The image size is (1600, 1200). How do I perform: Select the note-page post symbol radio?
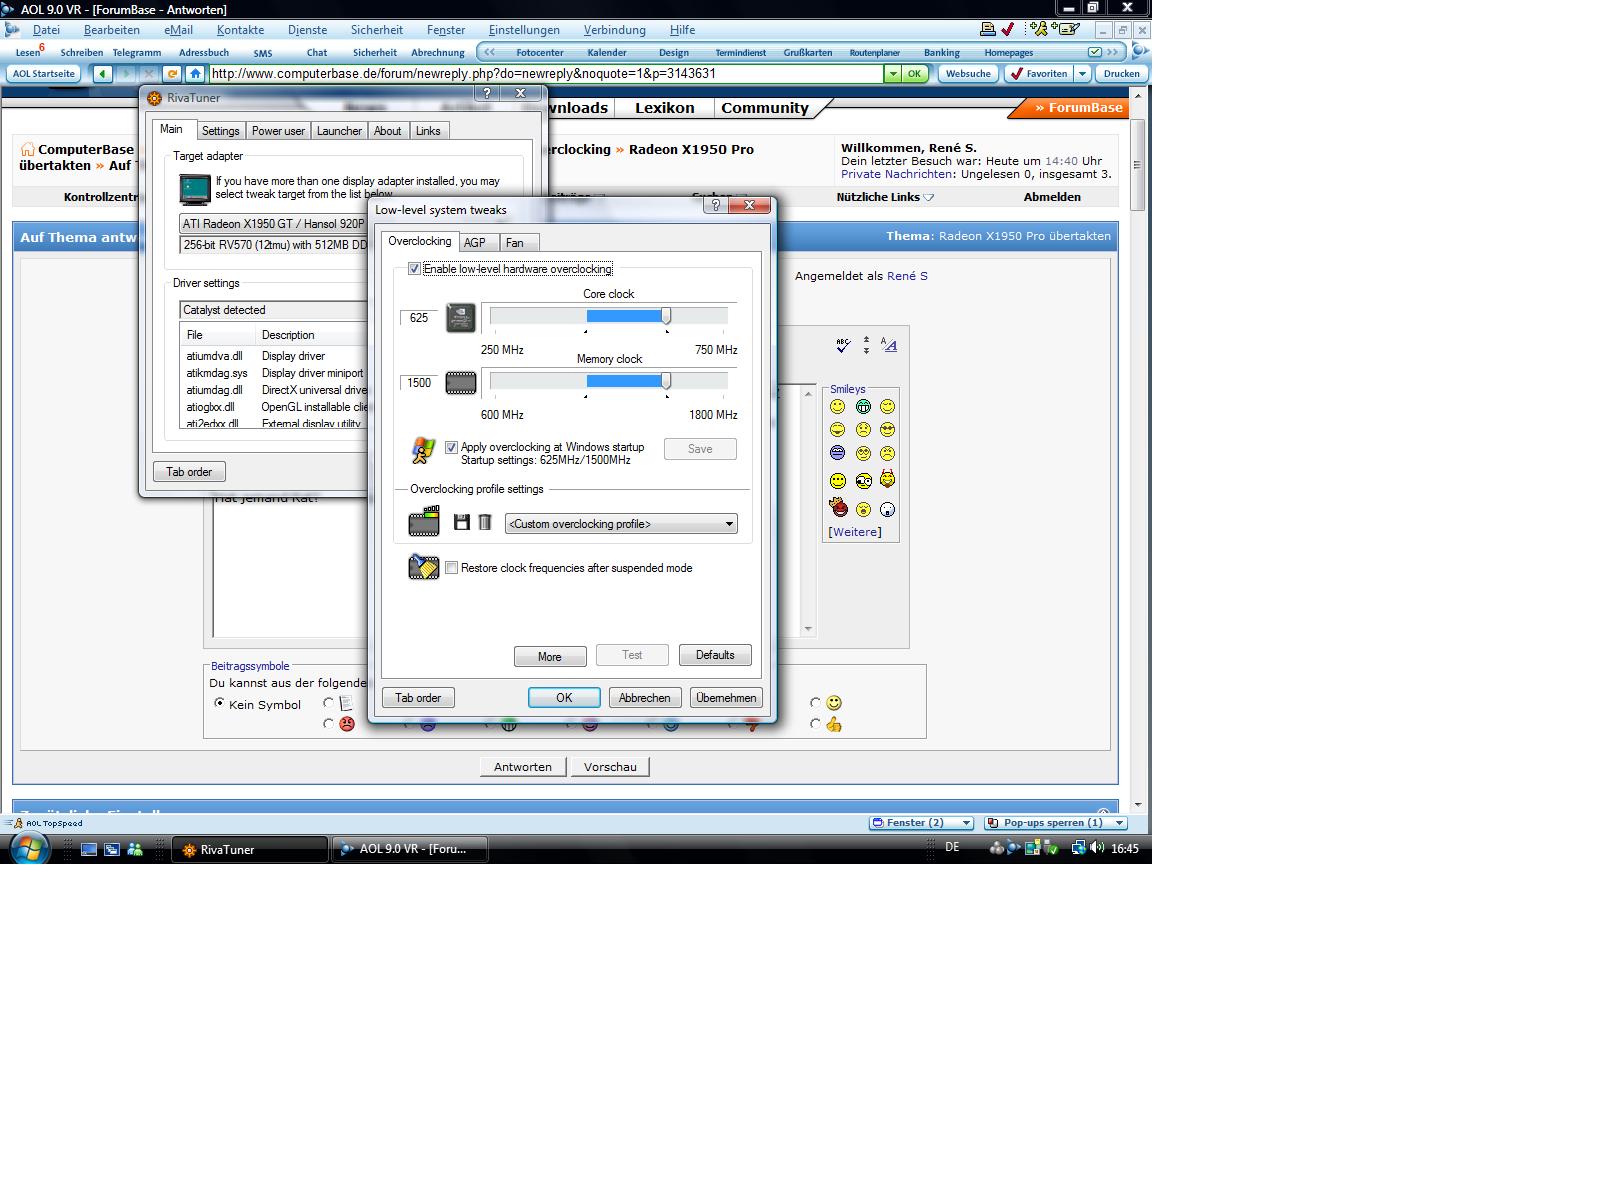(328, 703)
